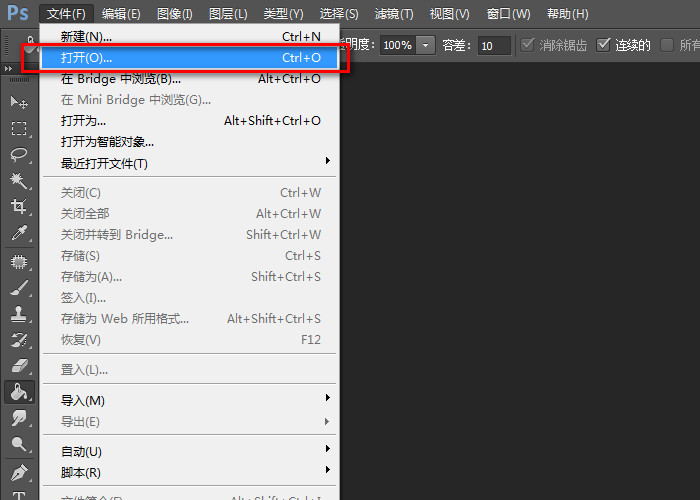Click the opacity 100% value field

pyautogui.click(x=398, y=45)
